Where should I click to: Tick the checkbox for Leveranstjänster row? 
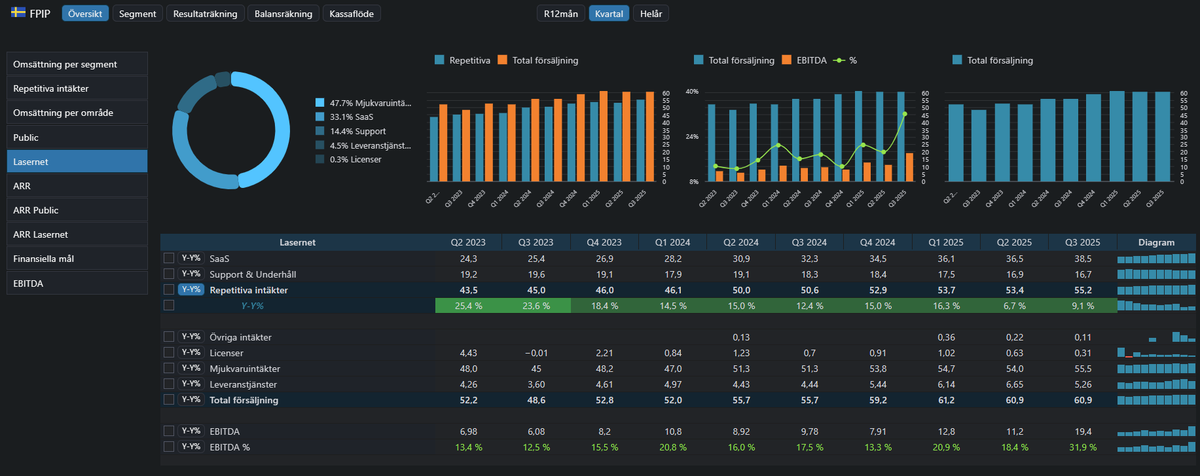pyautogui.click(x=168, y=384)
